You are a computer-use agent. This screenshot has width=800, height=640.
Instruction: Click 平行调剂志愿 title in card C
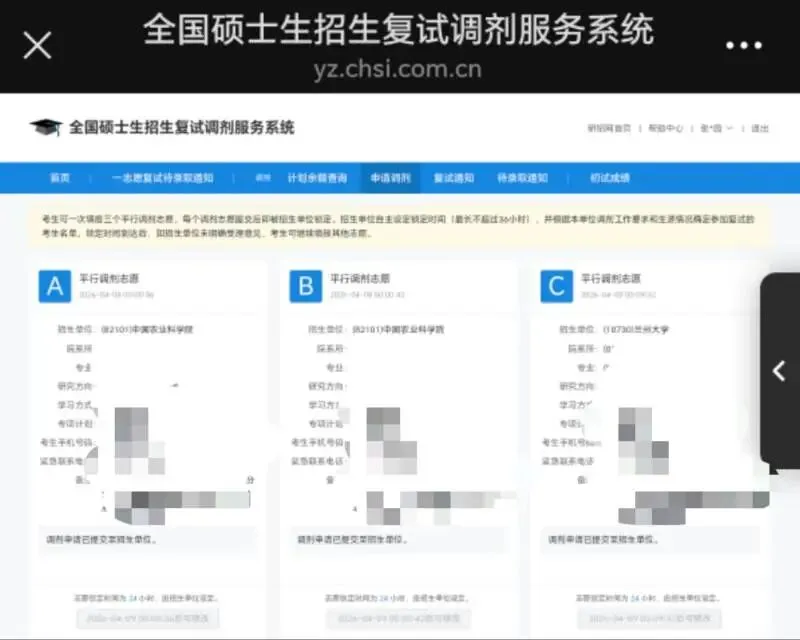click(611, 279)
